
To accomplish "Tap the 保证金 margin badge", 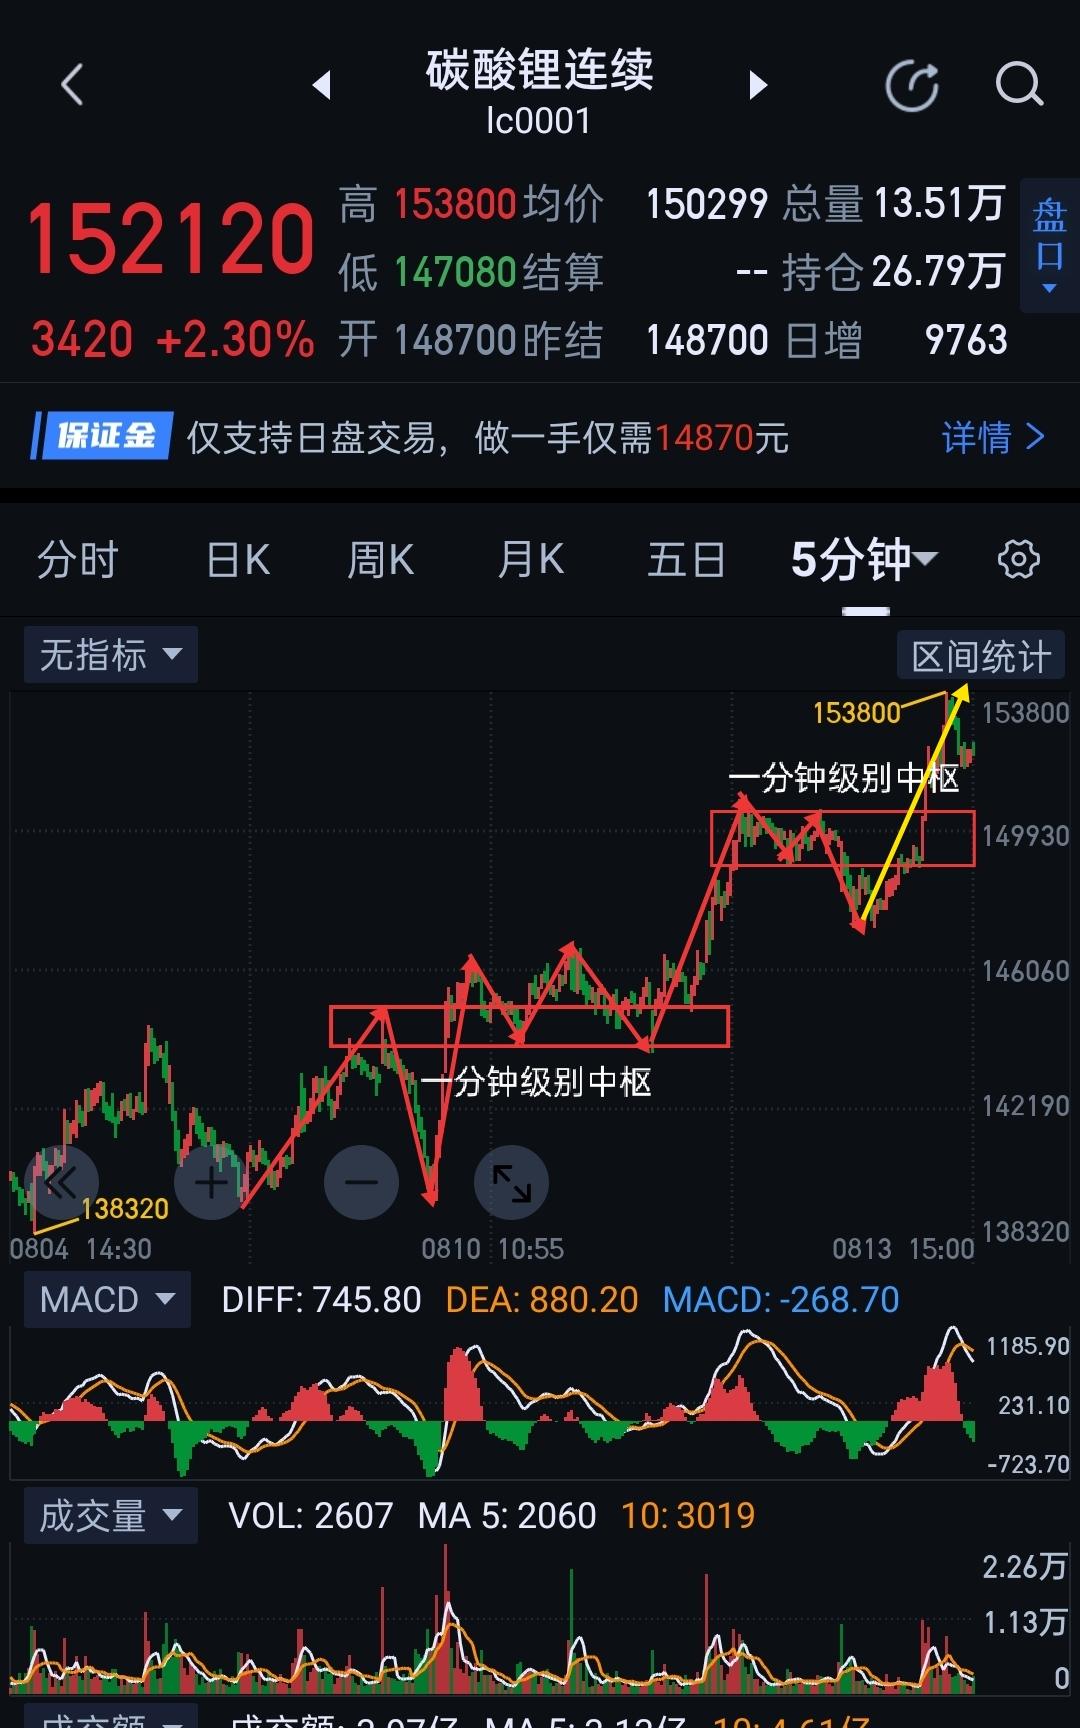I will pyautogui.click(x=103, y=436).
